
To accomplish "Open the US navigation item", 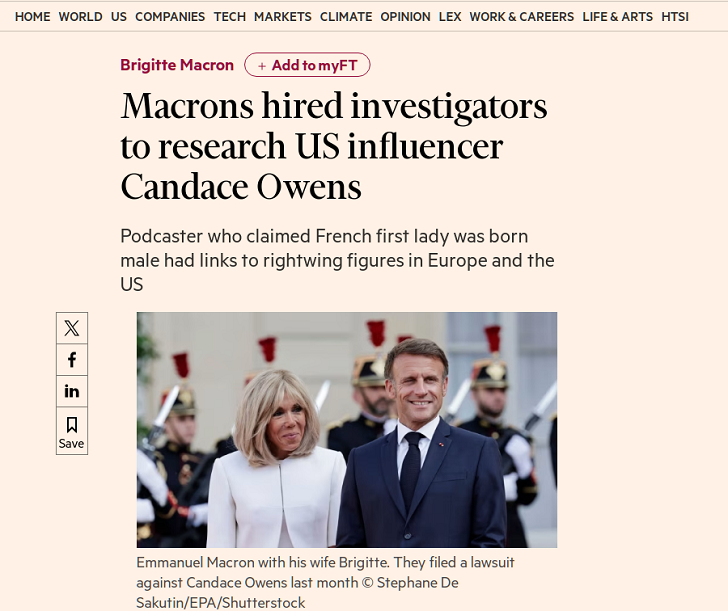I will click(119, 17).
